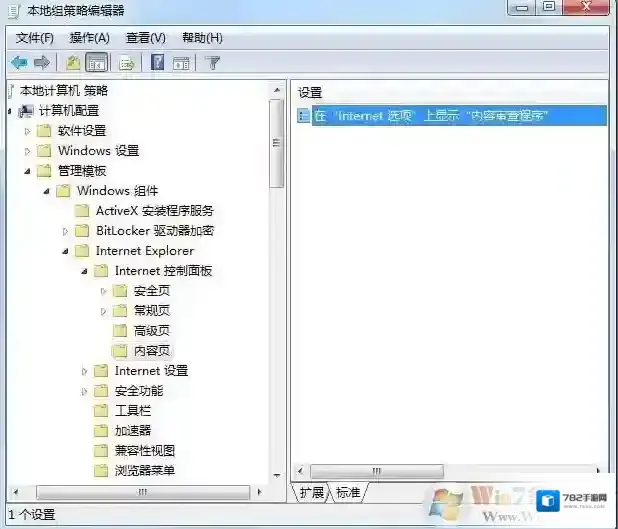Click the title bar app icon
The height and width of the screenshot is (529, 618).
coord(14,11)
